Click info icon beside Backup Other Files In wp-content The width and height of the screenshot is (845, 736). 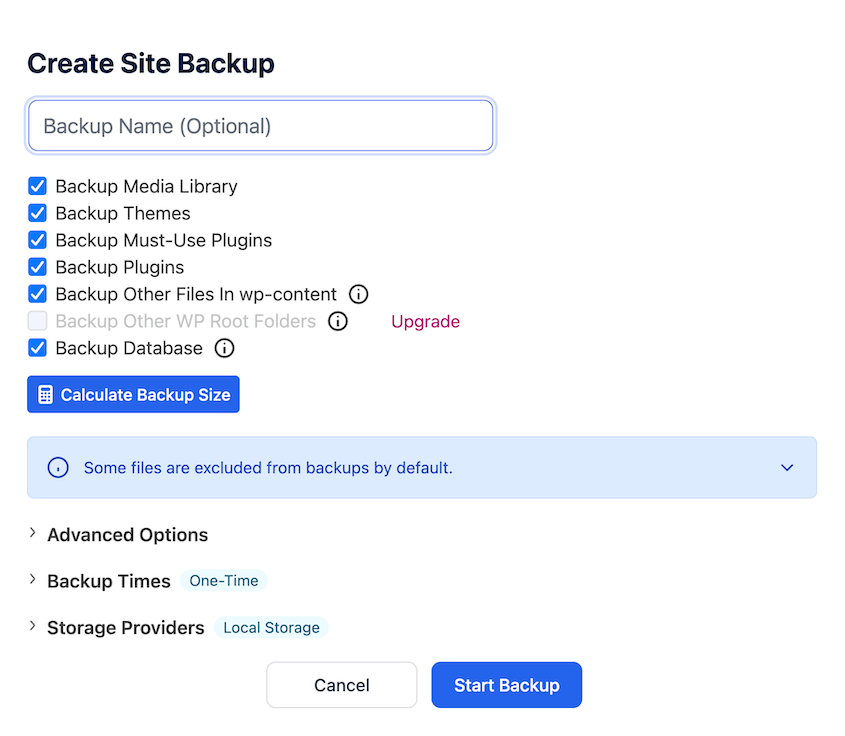[358, 294]
